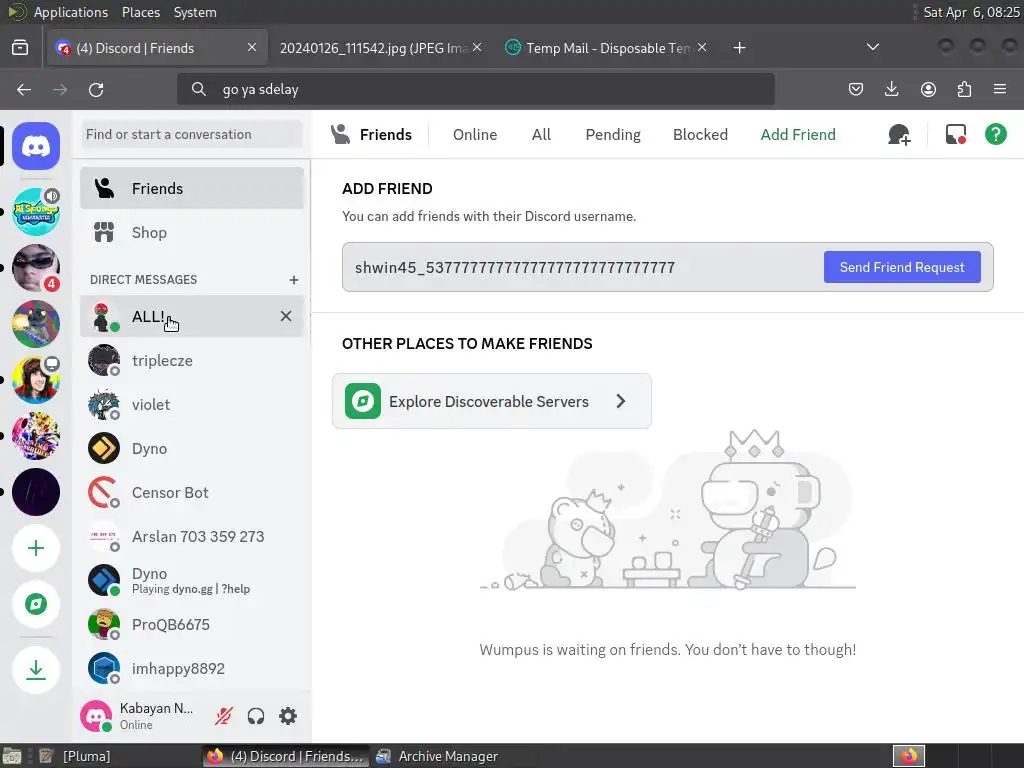
Task: Open Firefox account icon in toolbar
Action: click(928, 89)
